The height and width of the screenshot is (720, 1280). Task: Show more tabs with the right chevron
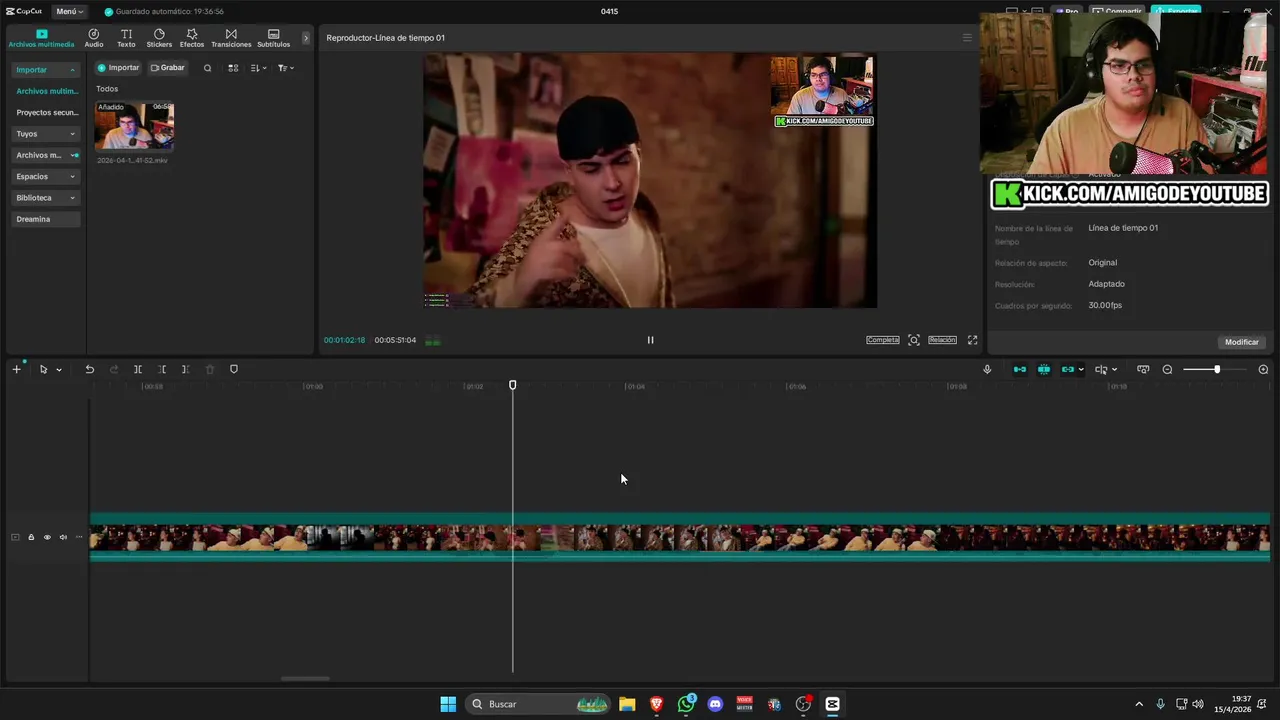click(x=306, y=38)
